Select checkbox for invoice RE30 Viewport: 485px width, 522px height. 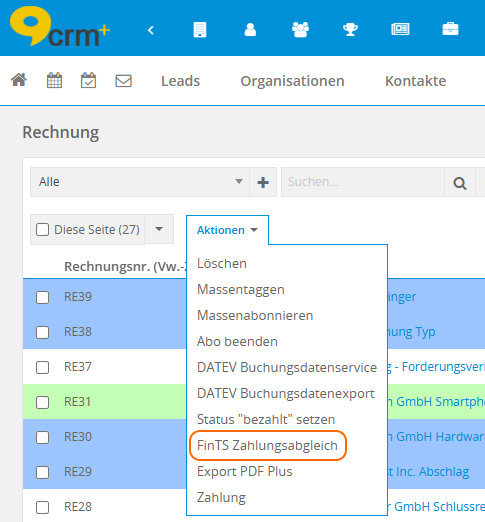(42, 437)
